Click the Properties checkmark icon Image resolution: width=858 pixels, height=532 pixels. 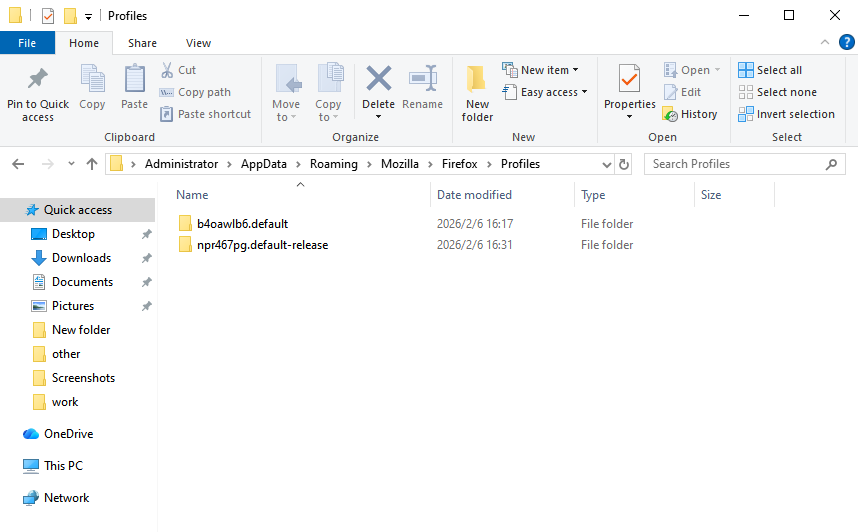pos(629,78)
